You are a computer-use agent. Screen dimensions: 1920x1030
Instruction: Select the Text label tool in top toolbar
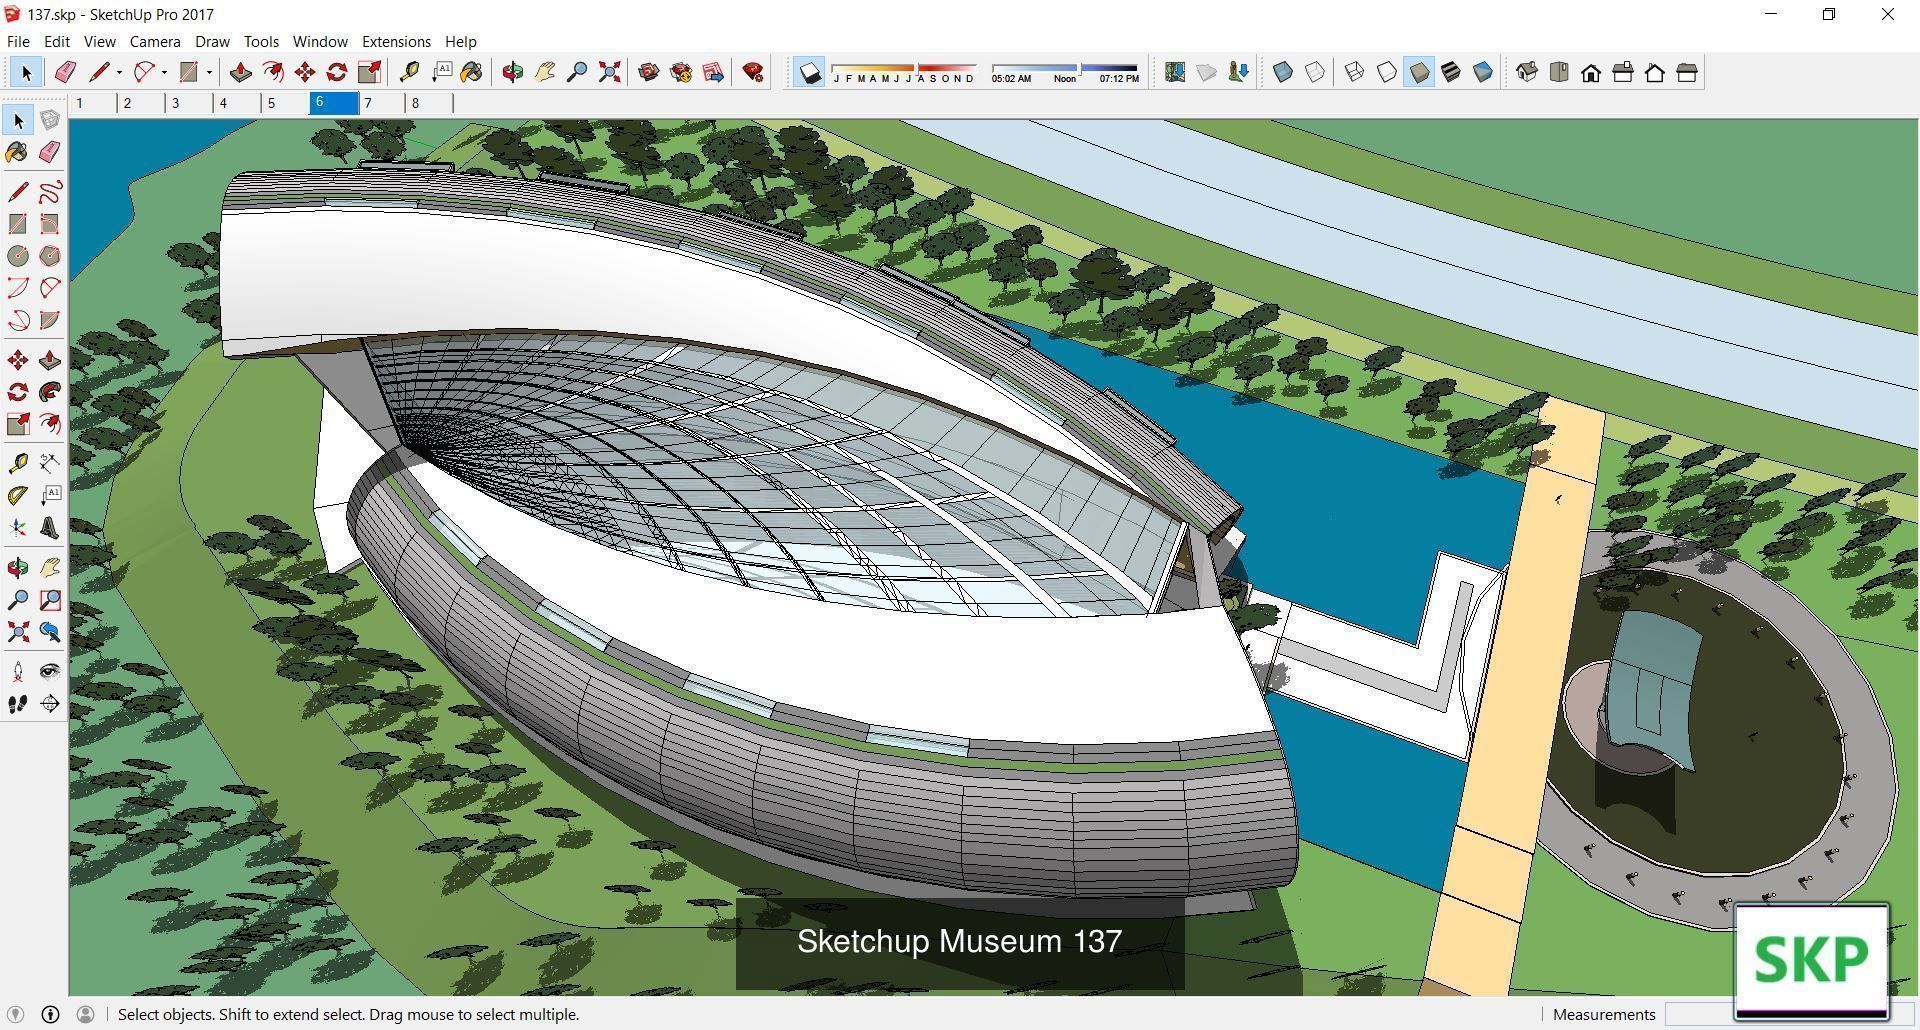(x=441, y=72)
